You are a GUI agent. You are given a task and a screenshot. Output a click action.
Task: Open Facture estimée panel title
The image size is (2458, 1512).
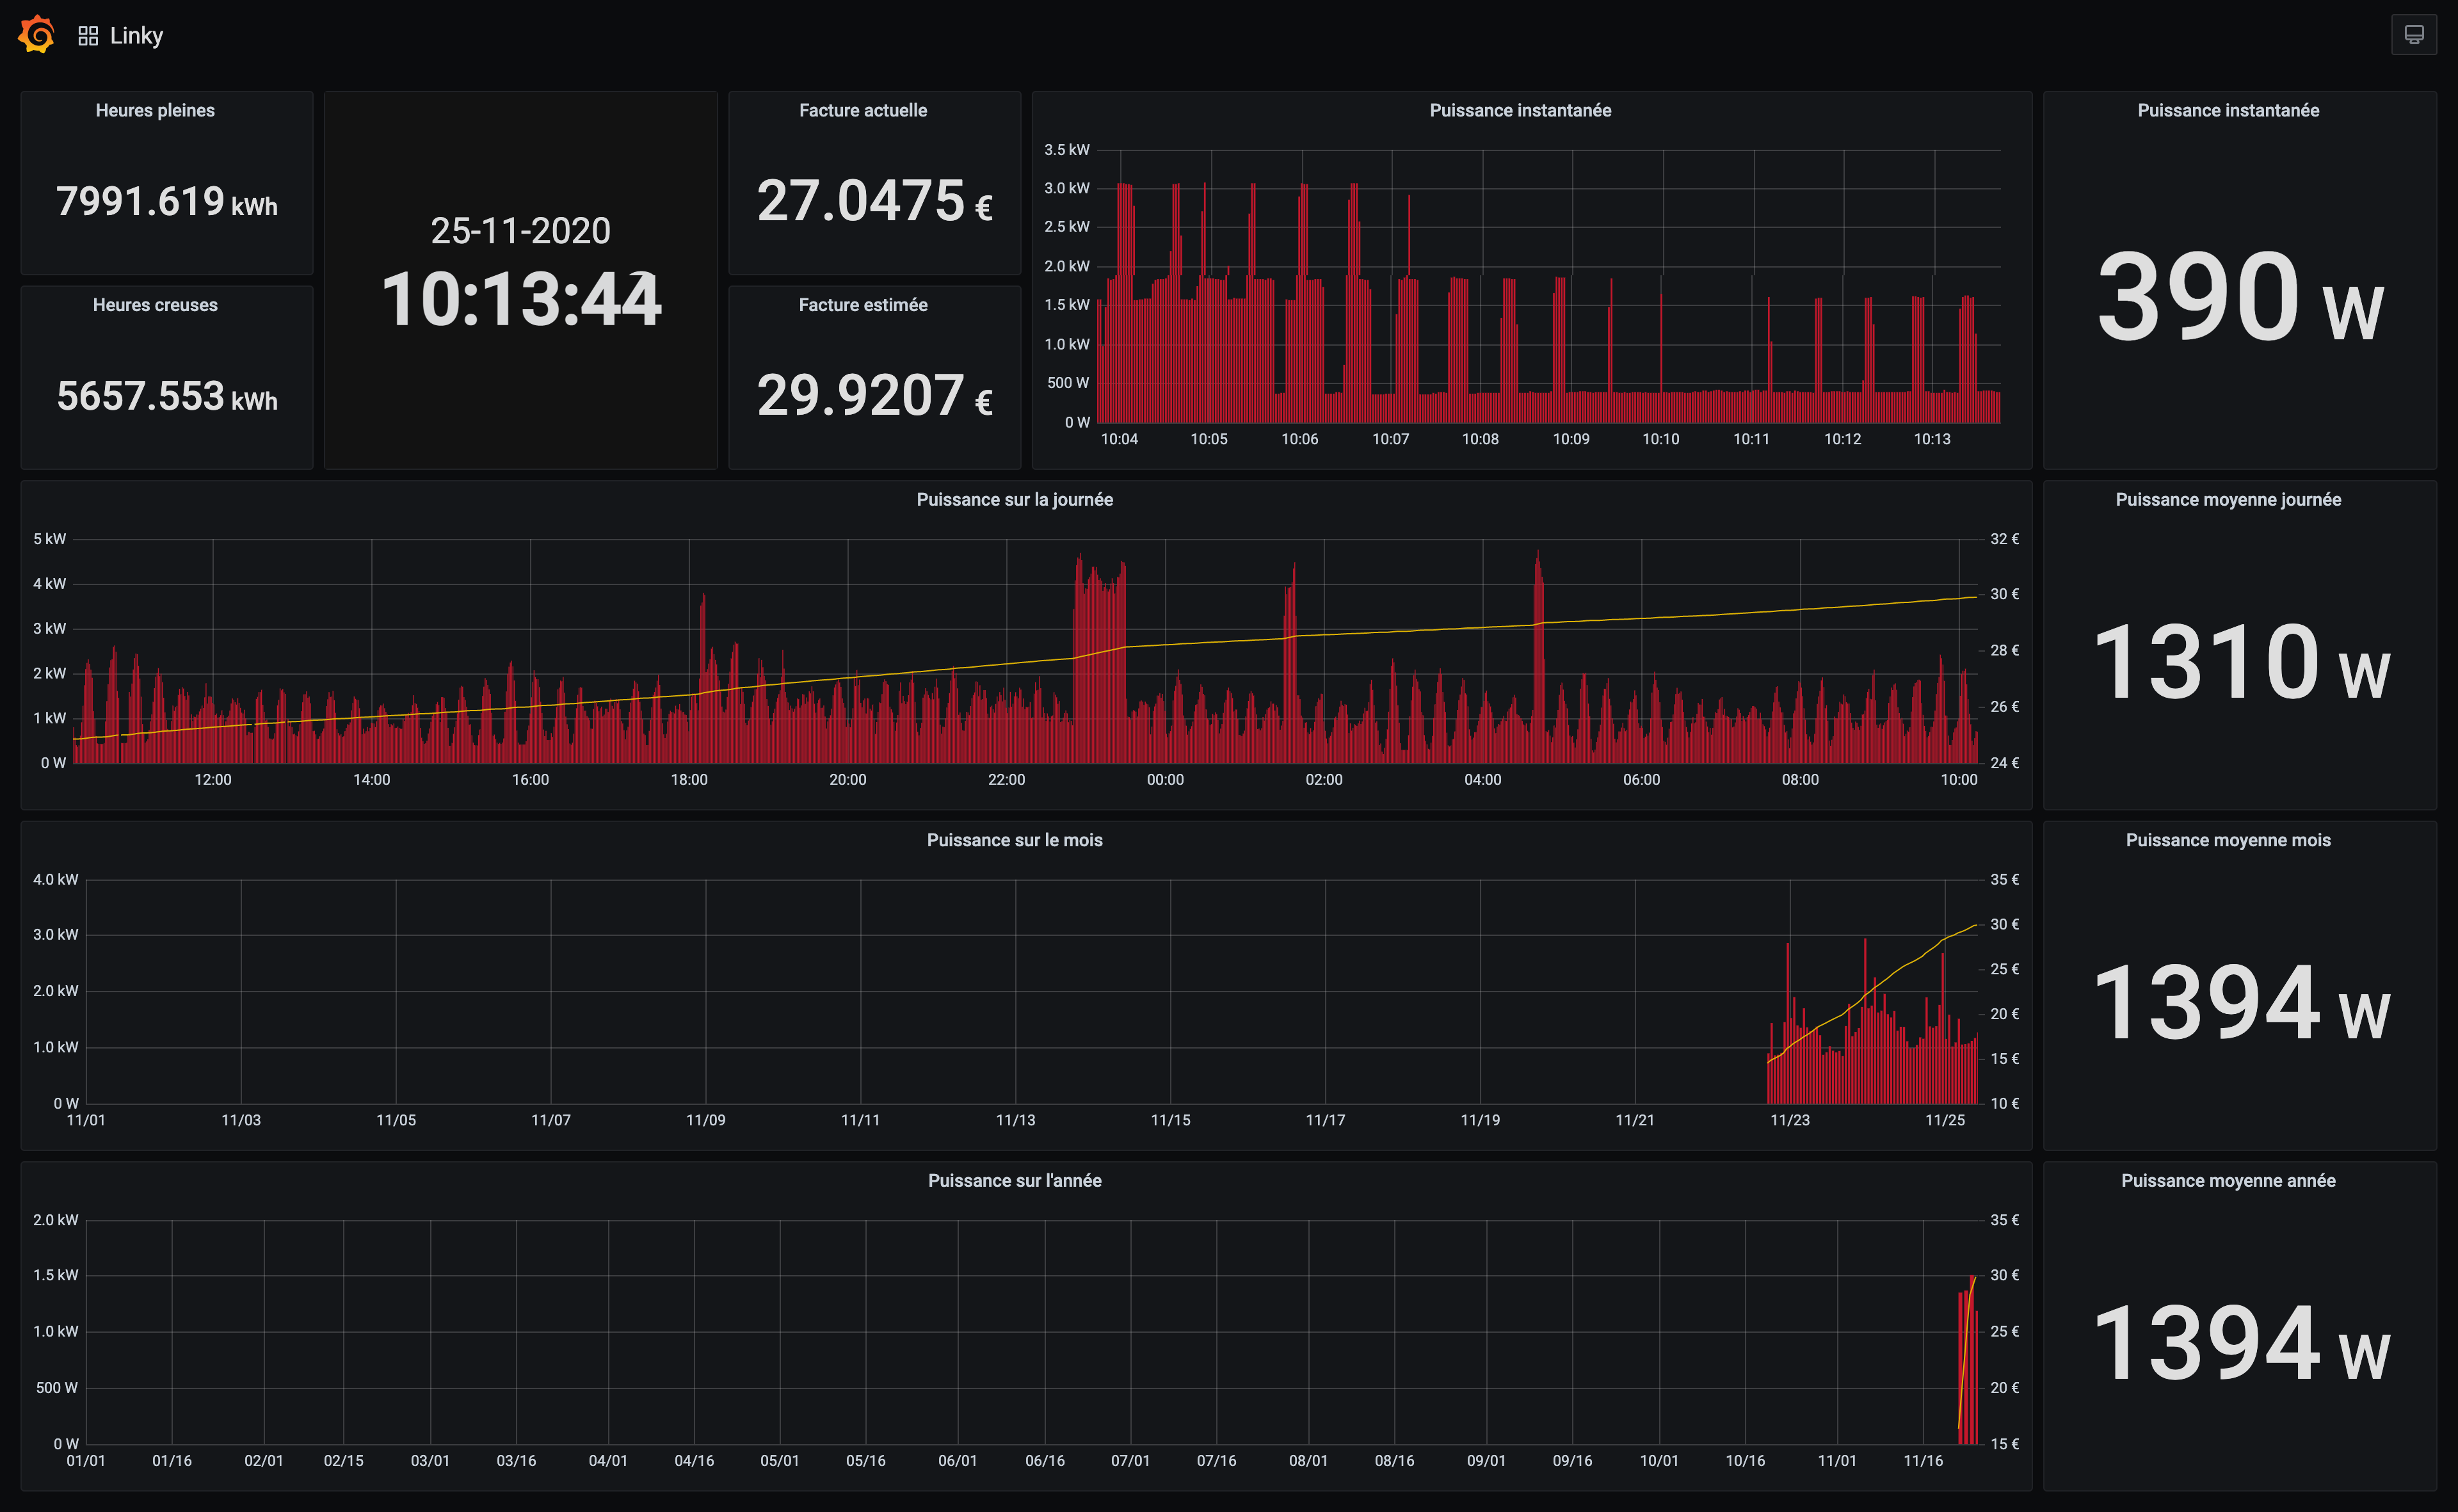click(862, 305)
